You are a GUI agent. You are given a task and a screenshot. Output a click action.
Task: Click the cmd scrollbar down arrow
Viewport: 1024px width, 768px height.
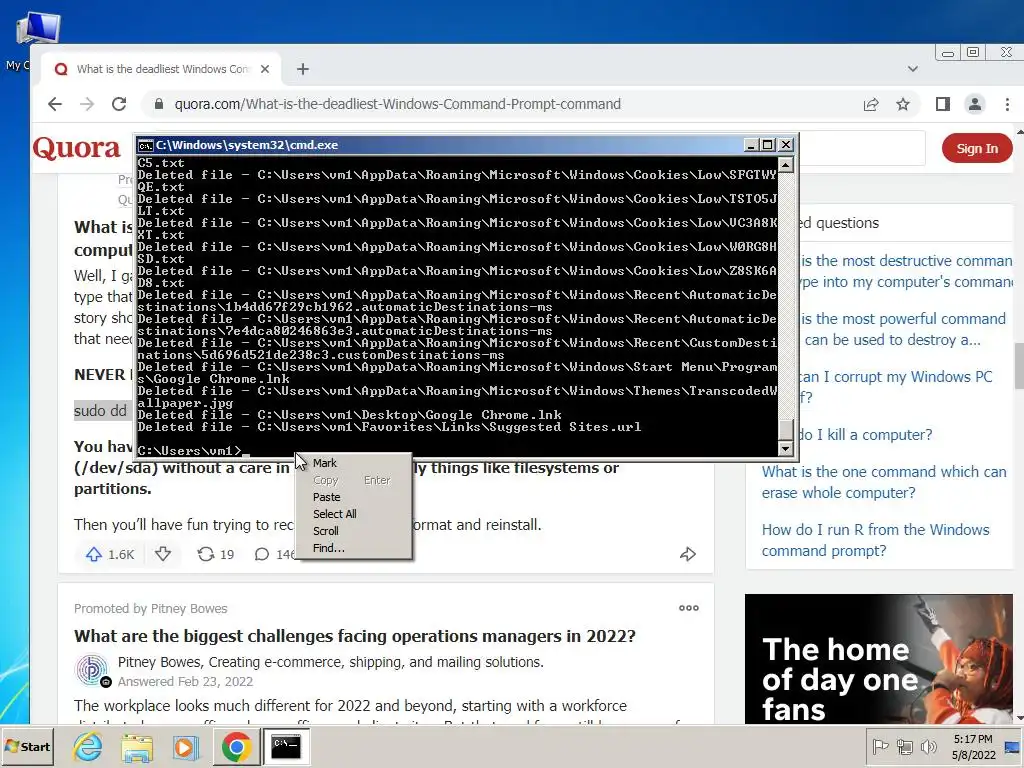tap(786, 448)
